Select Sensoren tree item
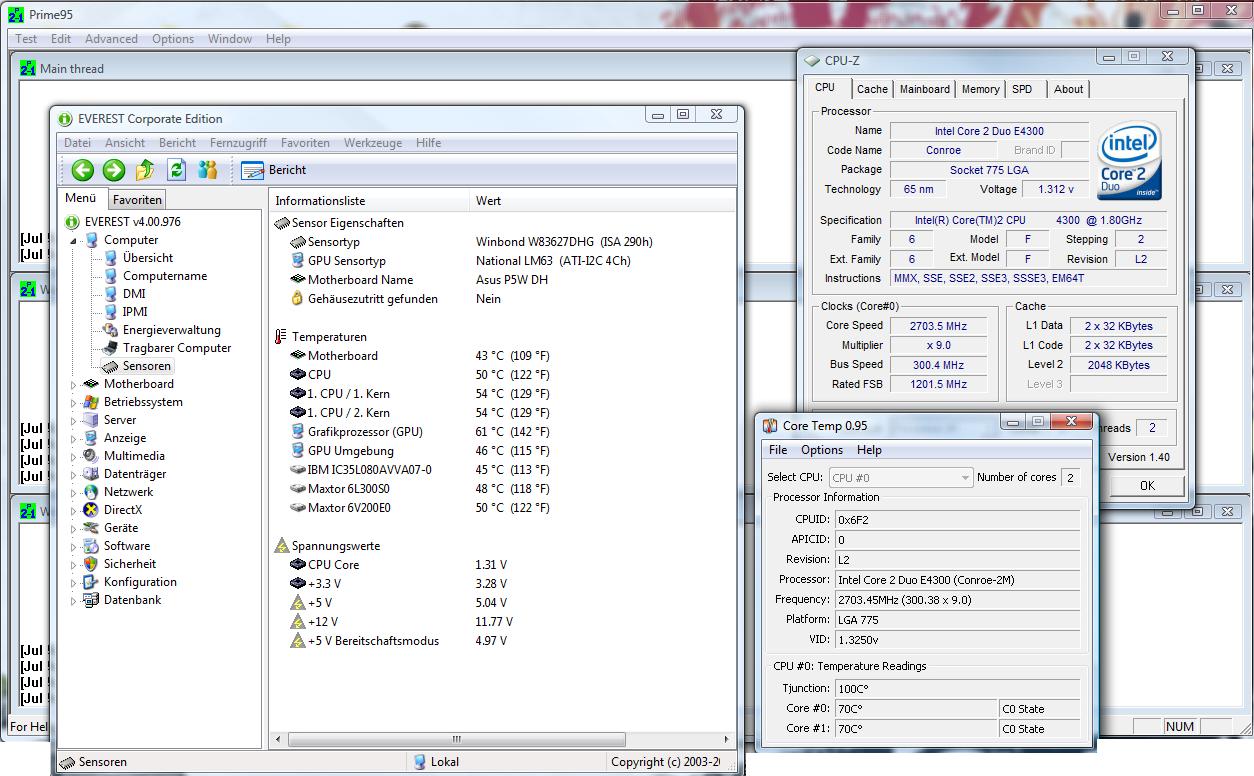The image size is (1254, 776). pyautogui.click(x=147, y=366)
